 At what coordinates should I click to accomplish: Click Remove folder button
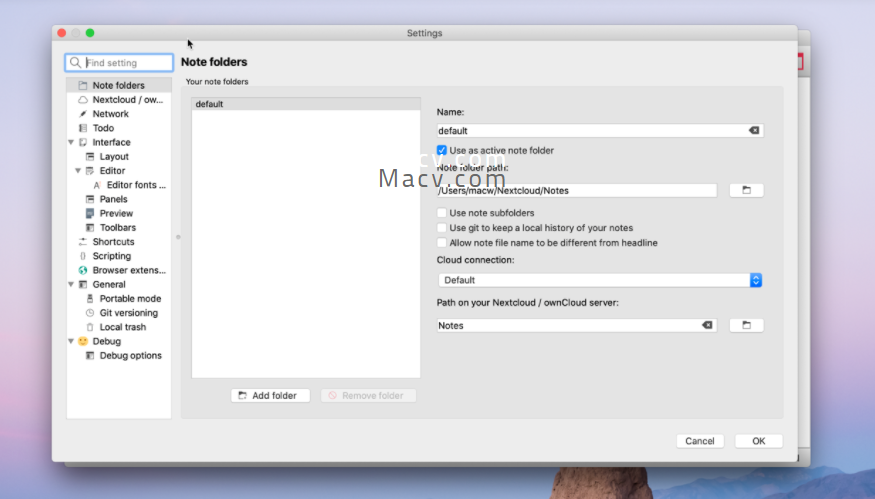[x=368, y=396]
